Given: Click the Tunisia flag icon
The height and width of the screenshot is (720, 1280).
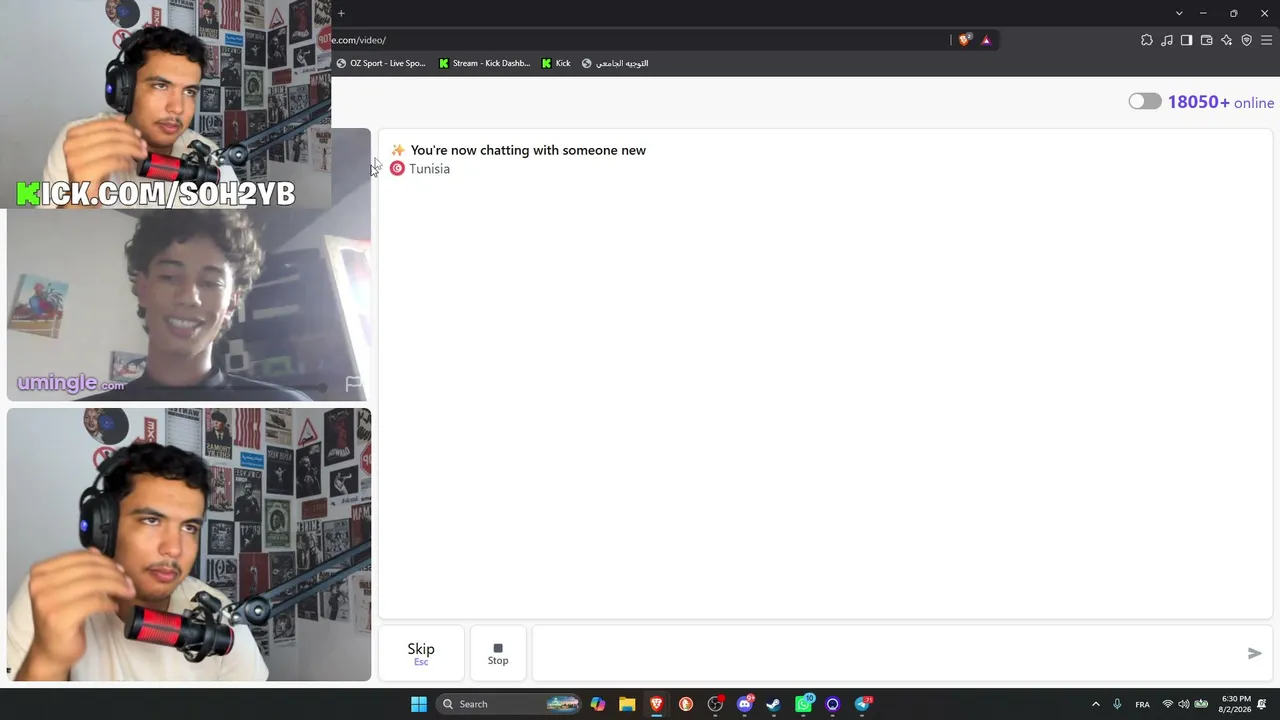Looking at the screenshot, I should (397, 168).
